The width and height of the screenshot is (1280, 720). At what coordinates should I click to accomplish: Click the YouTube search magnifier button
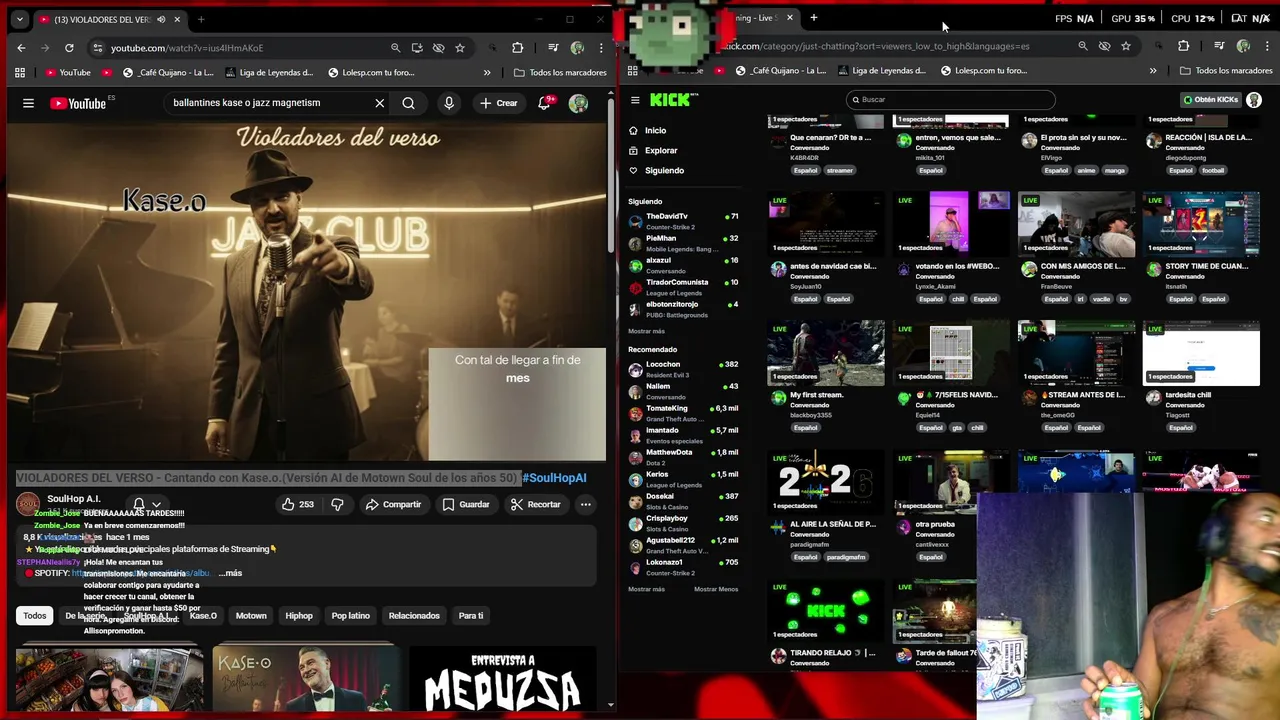pyautogui.click(x=408, y=103)
